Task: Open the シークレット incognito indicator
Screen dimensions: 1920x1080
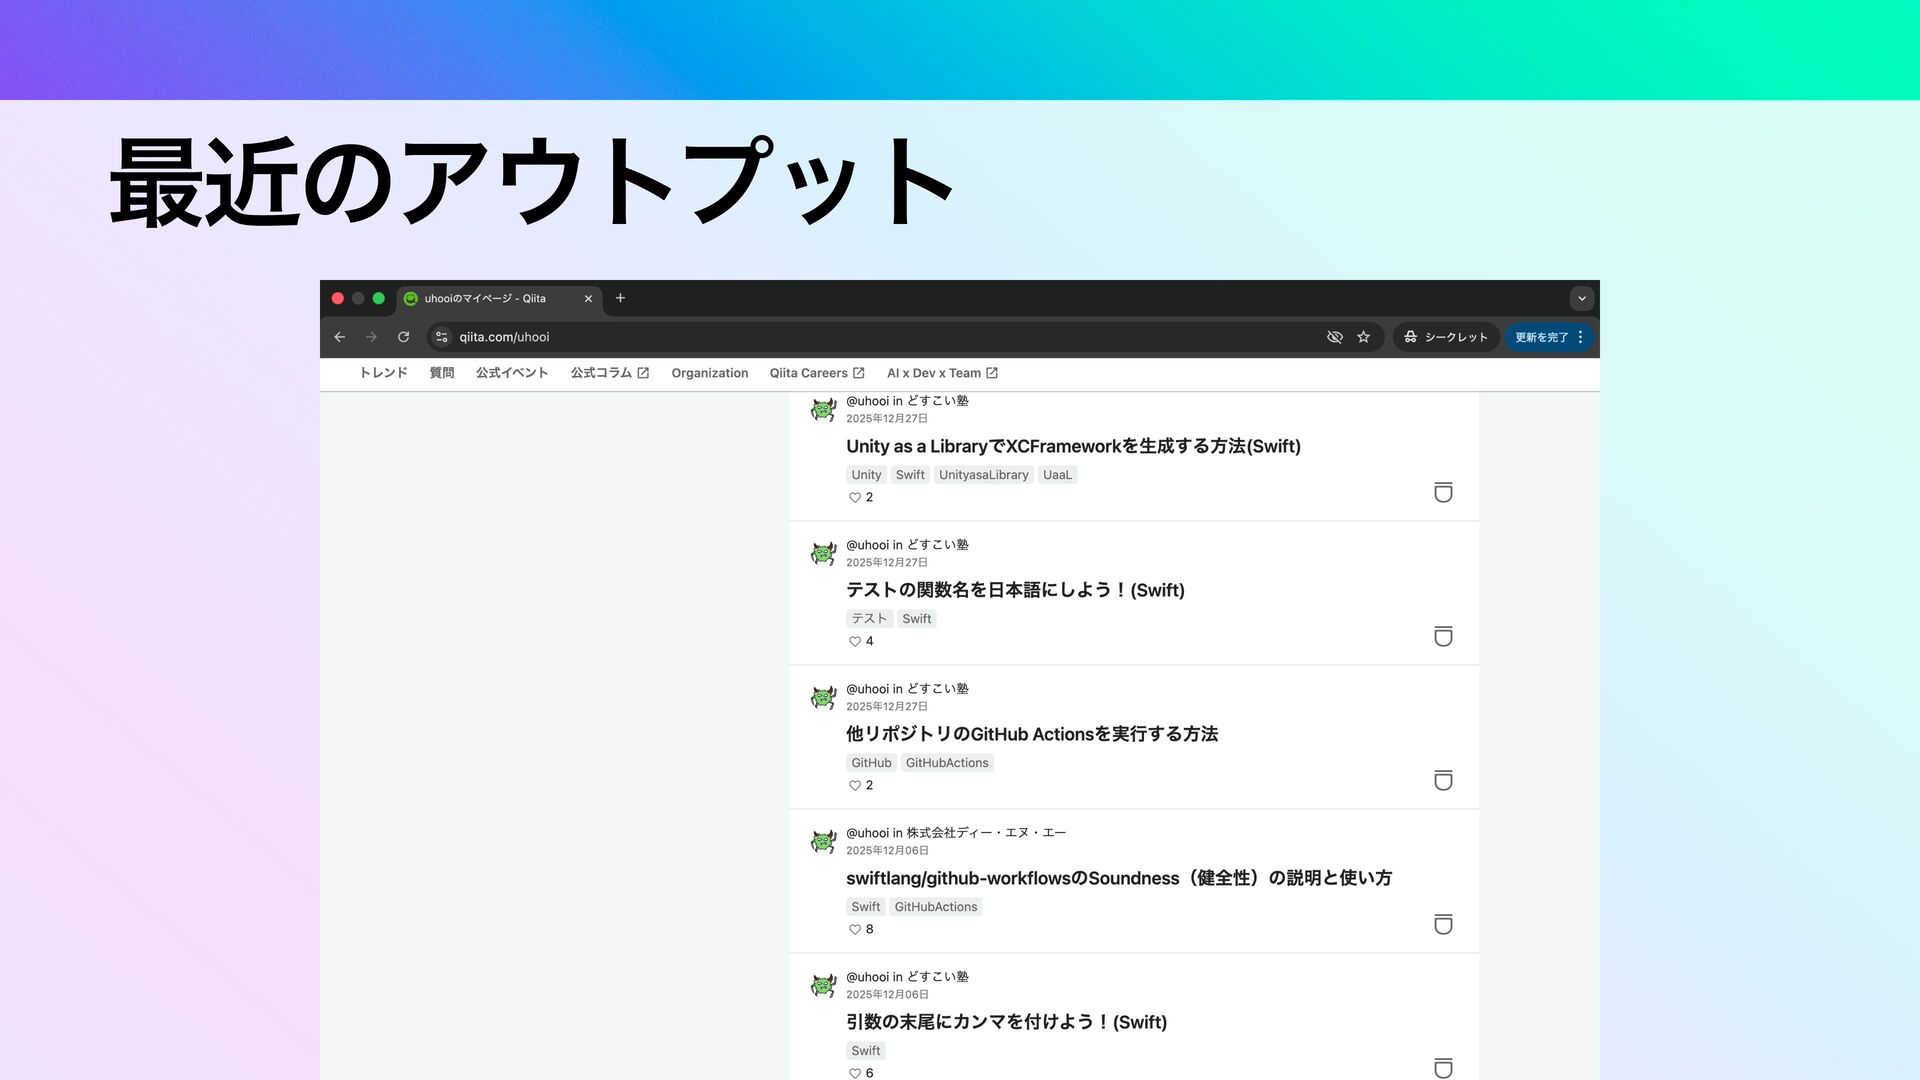Action: [x=1446, y=337]
